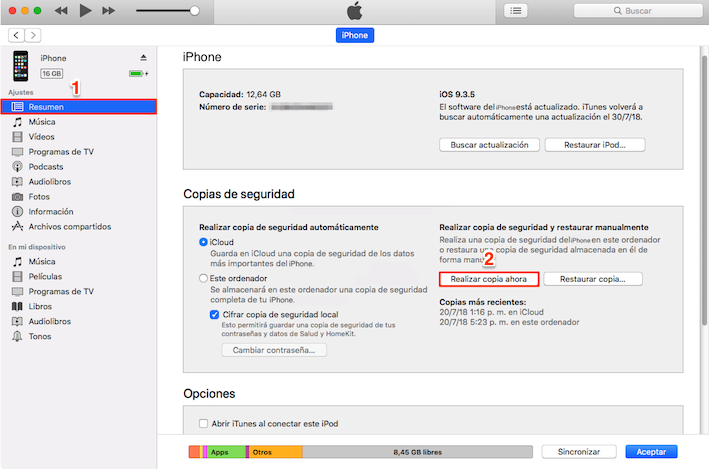709x469 pixels.
Task: Click the Apps storage bar segment
Action: (226, 452)
